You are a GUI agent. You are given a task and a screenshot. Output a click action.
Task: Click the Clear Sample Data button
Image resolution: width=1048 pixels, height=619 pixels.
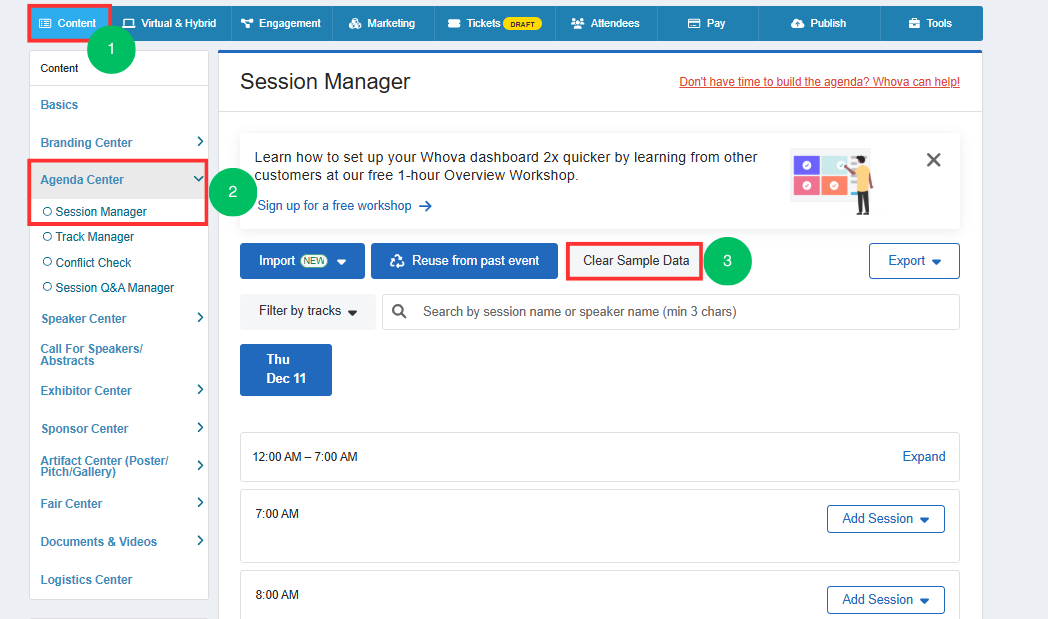(635, 261)
